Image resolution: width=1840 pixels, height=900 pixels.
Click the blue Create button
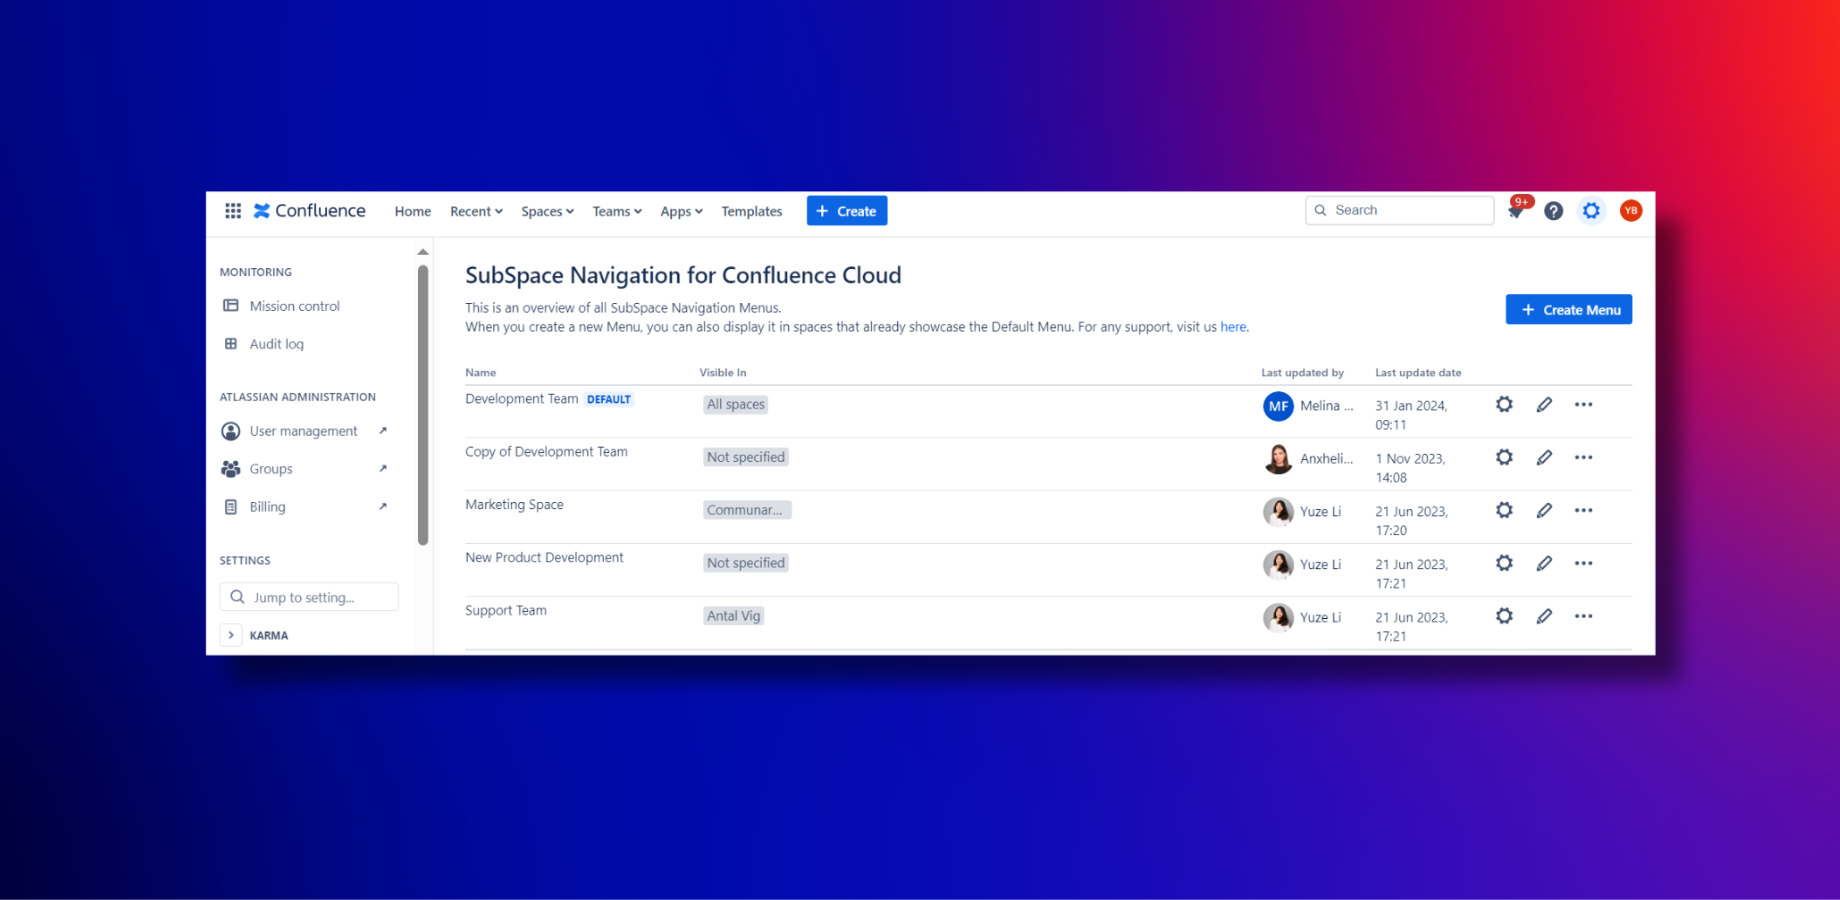[x=847, y=211]
